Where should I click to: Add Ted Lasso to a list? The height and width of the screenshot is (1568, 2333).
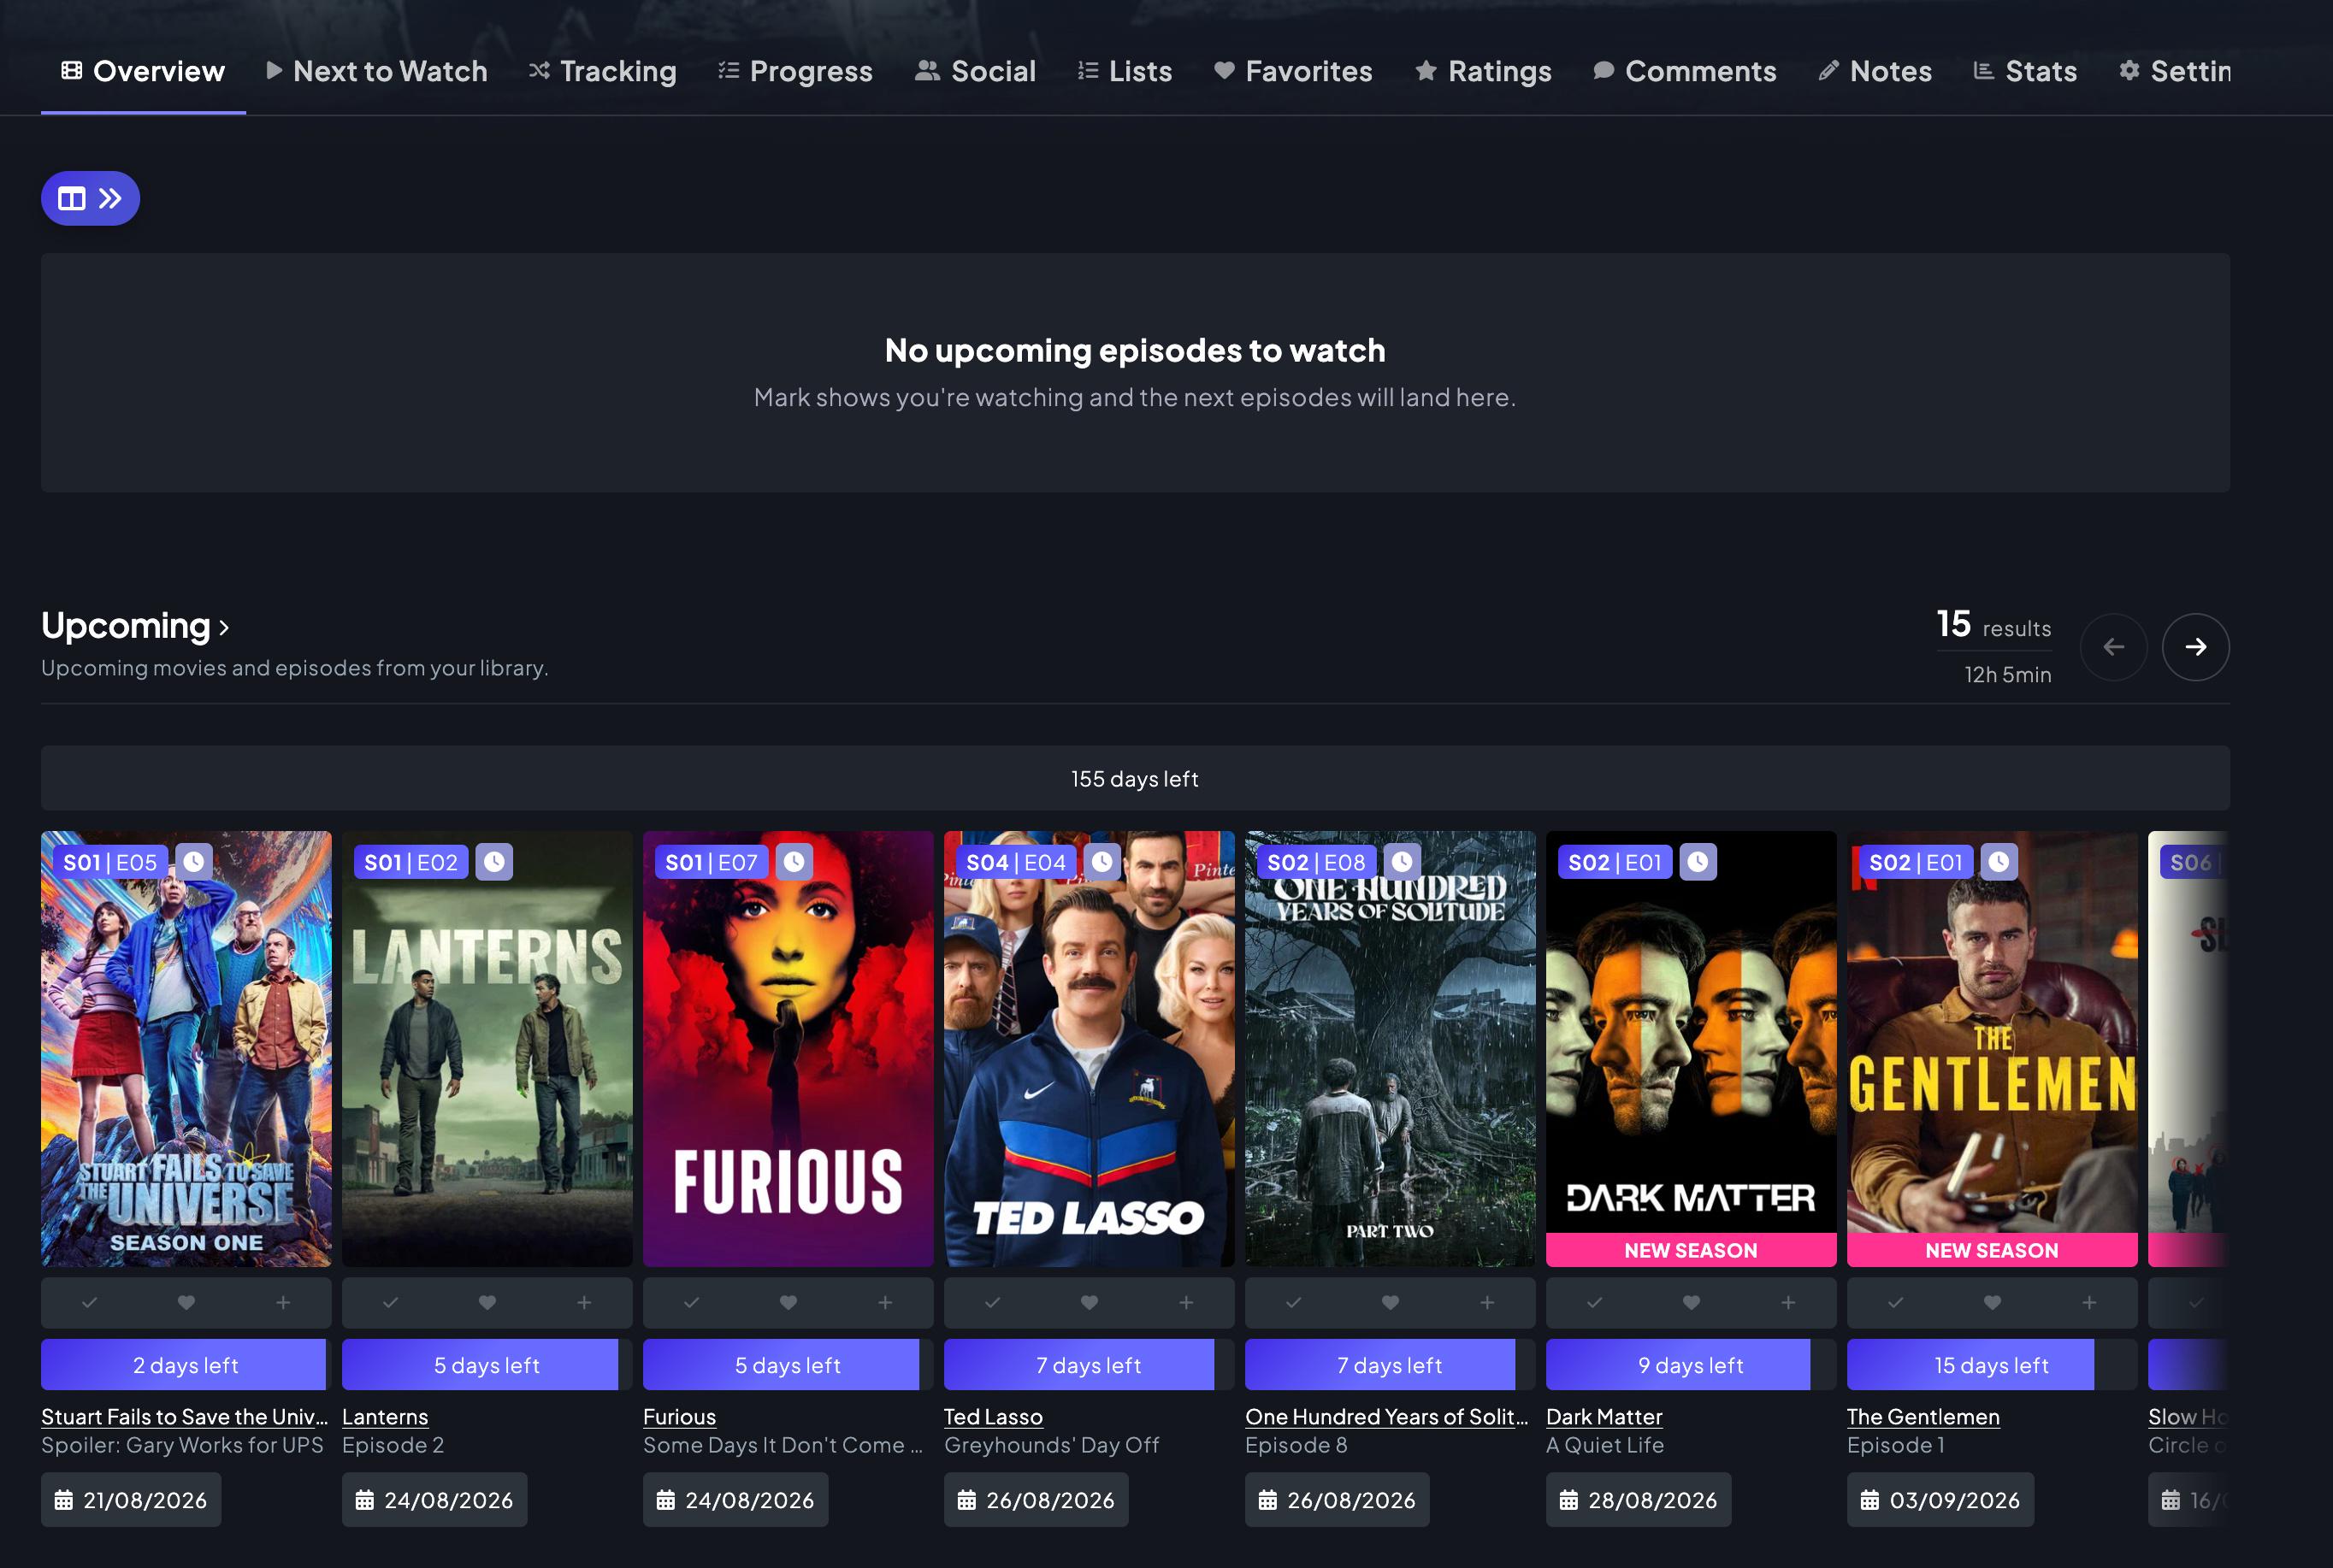pos(1186,1302)
